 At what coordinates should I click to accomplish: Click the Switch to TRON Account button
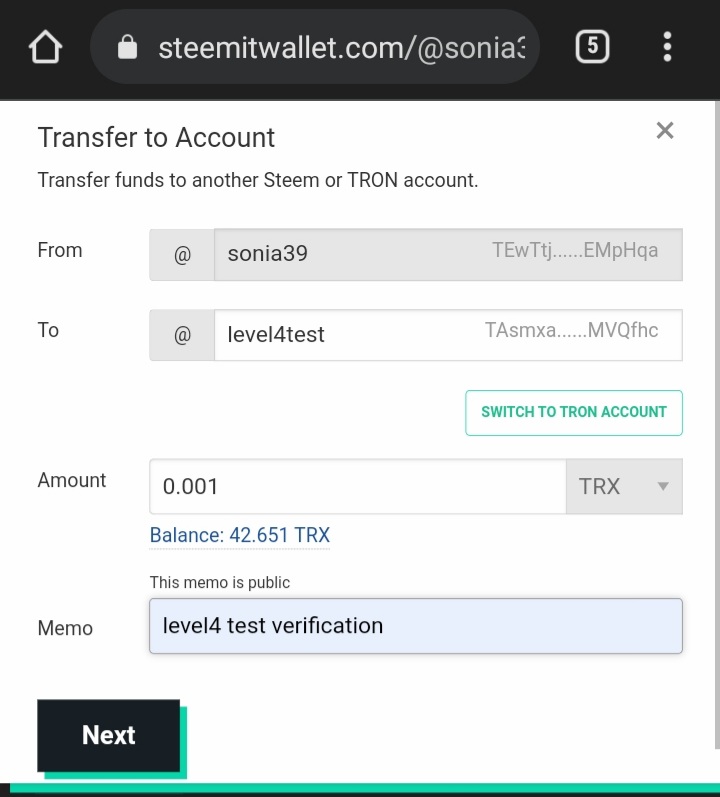574,412
